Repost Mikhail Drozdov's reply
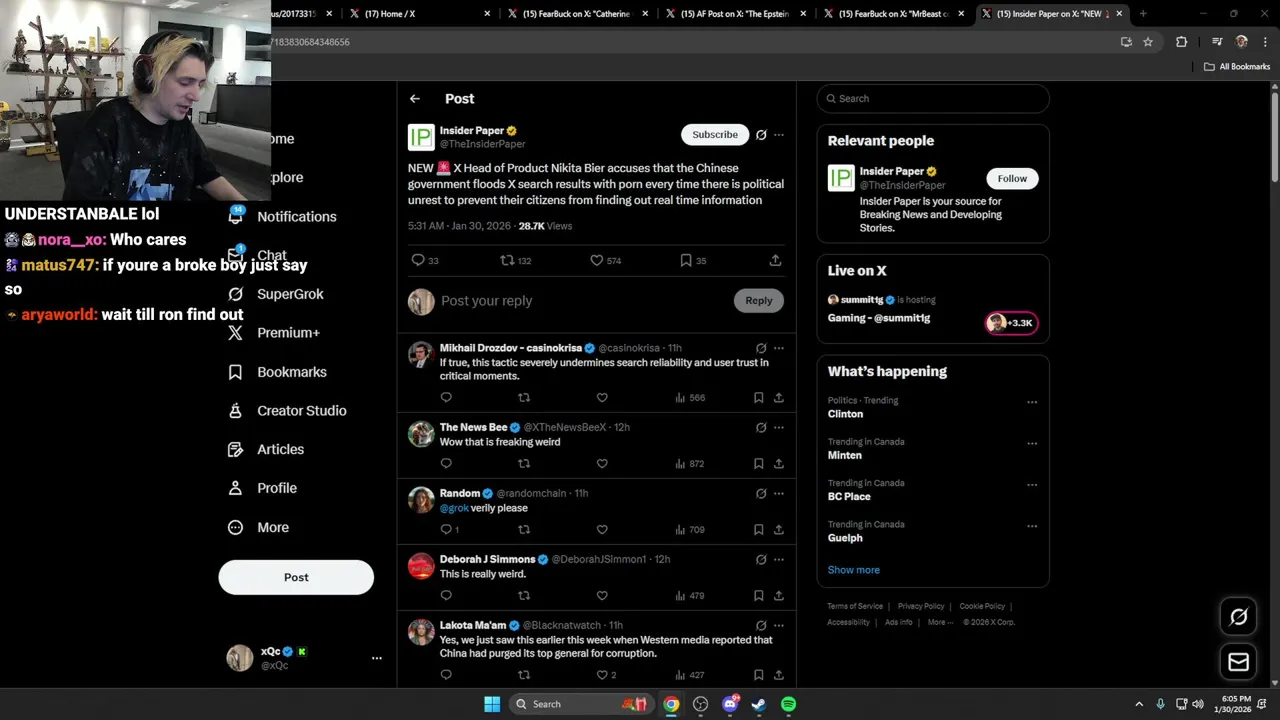Image resolution: width=1280 pixels, height=720 pixels. [524, 398]
